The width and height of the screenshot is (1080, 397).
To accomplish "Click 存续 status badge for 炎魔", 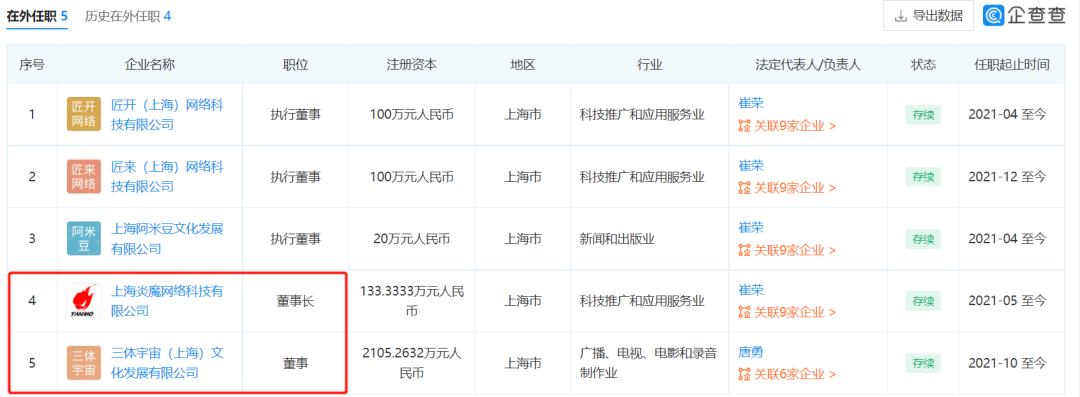I will (923, 301).
